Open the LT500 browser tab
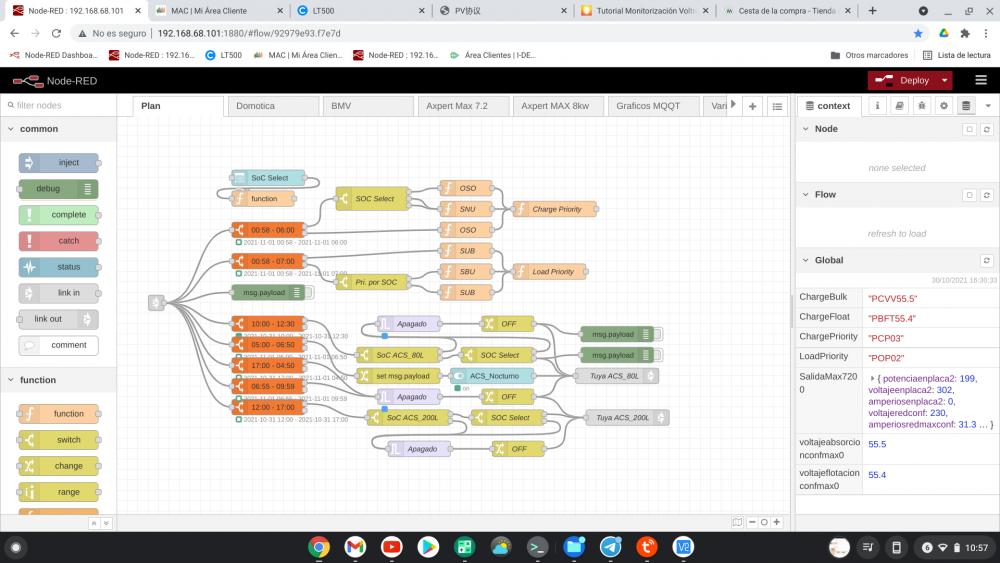This screenshot has width=1000, height=563. coord(361,11)
